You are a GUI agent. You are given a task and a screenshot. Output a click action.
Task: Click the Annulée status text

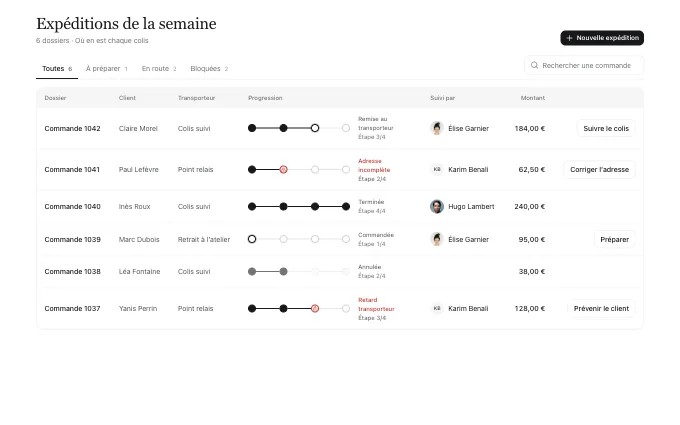pos(369,267)
